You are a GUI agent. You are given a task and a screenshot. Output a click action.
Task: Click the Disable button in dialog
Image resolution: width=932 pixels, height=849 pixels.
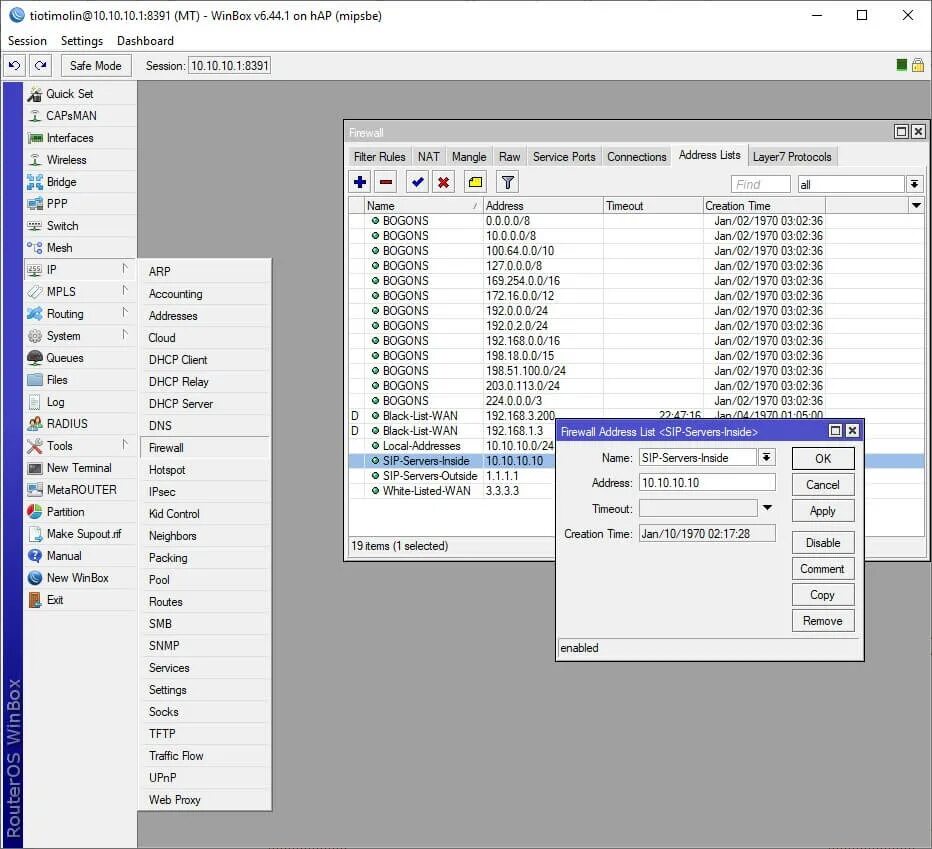[x=823, y=543]
